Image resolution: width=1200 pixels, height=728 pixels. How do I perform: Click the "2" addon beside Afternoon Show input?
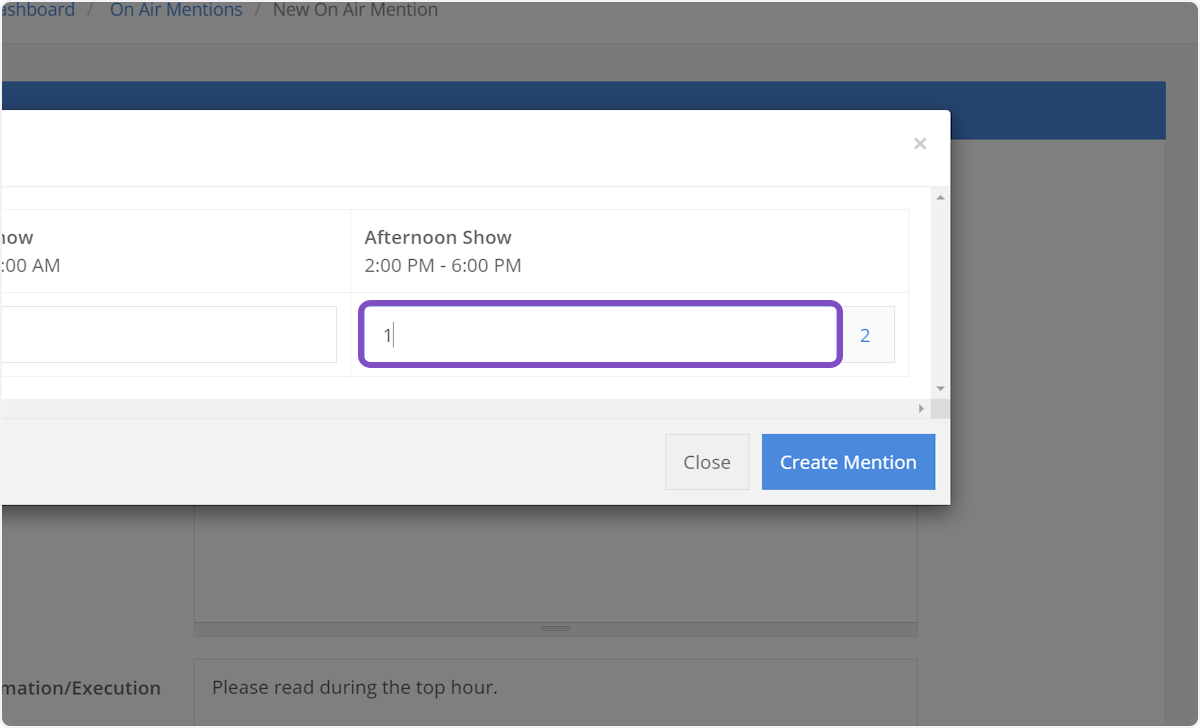tap(865, 335)
